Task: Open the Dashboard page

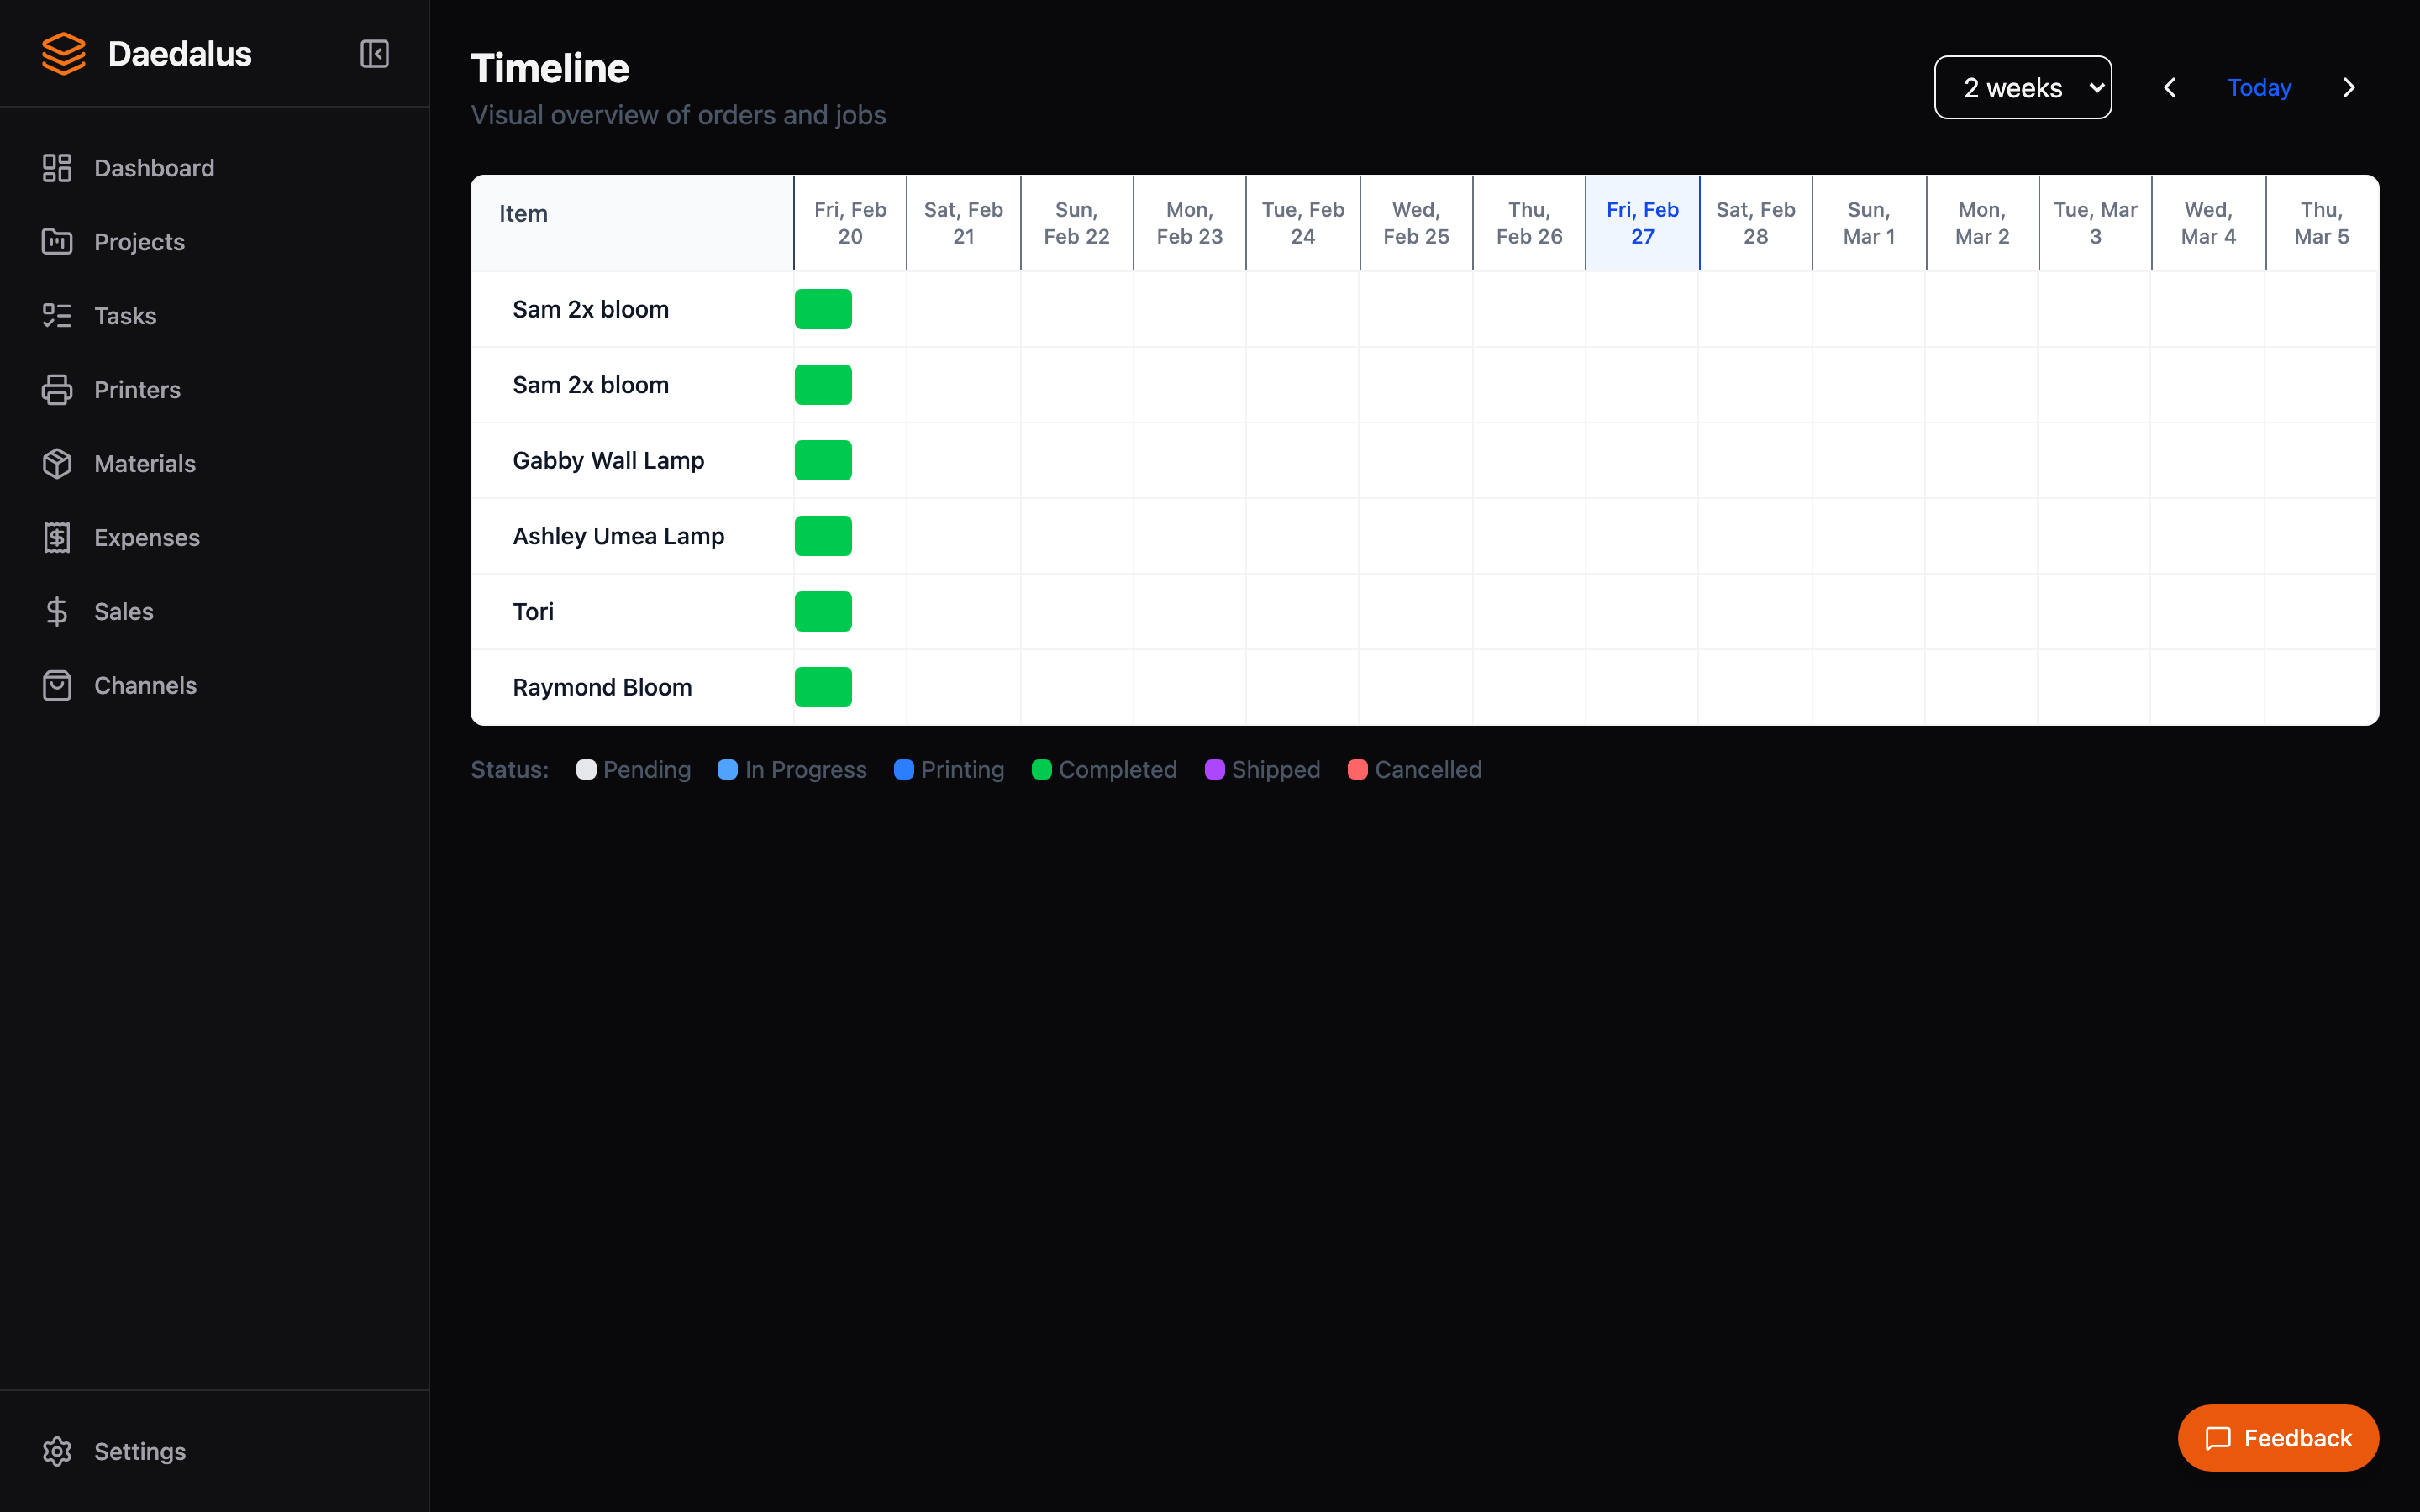Action: (154, 167)
